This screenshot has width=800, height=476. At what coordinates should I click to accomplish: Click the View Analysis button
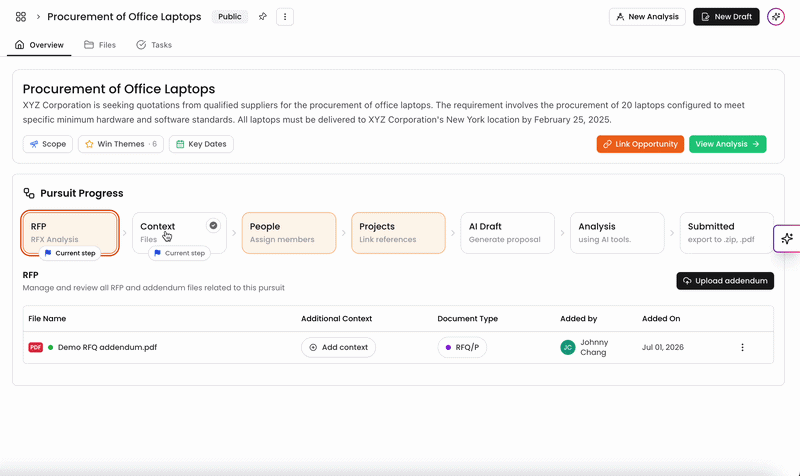pyautogui.click(x=728, y=144)
